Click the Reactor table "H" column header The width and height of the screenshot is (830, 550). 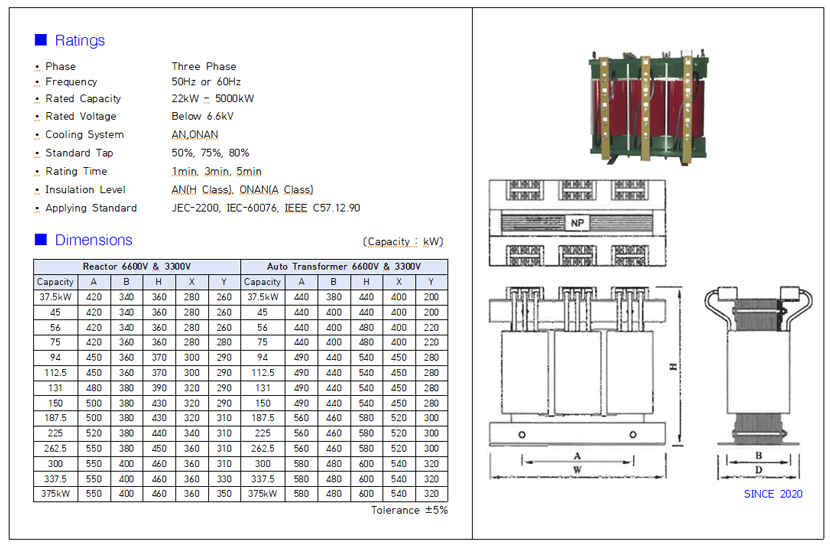(x=158, y=282)
